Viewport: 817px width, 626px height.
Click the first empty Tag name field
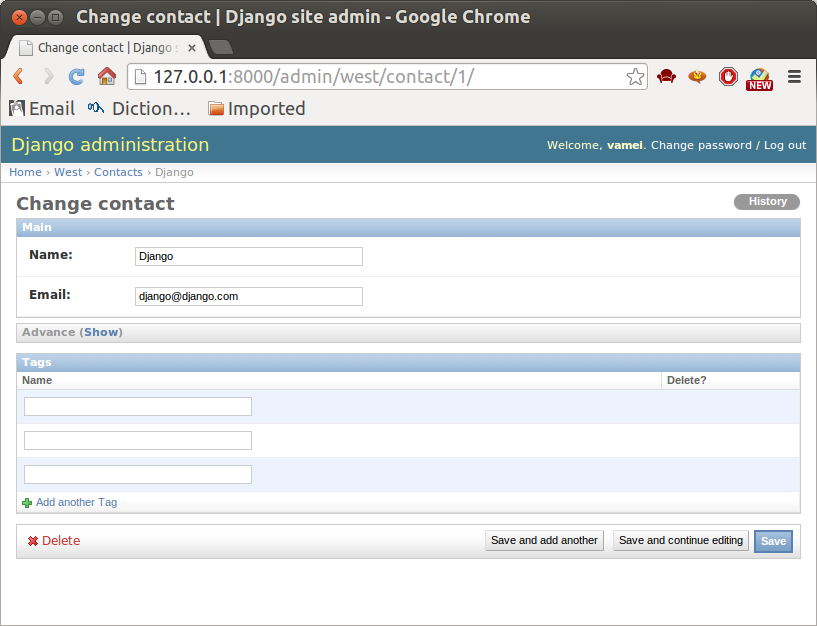pyautogui.click(x=138, y=407)
